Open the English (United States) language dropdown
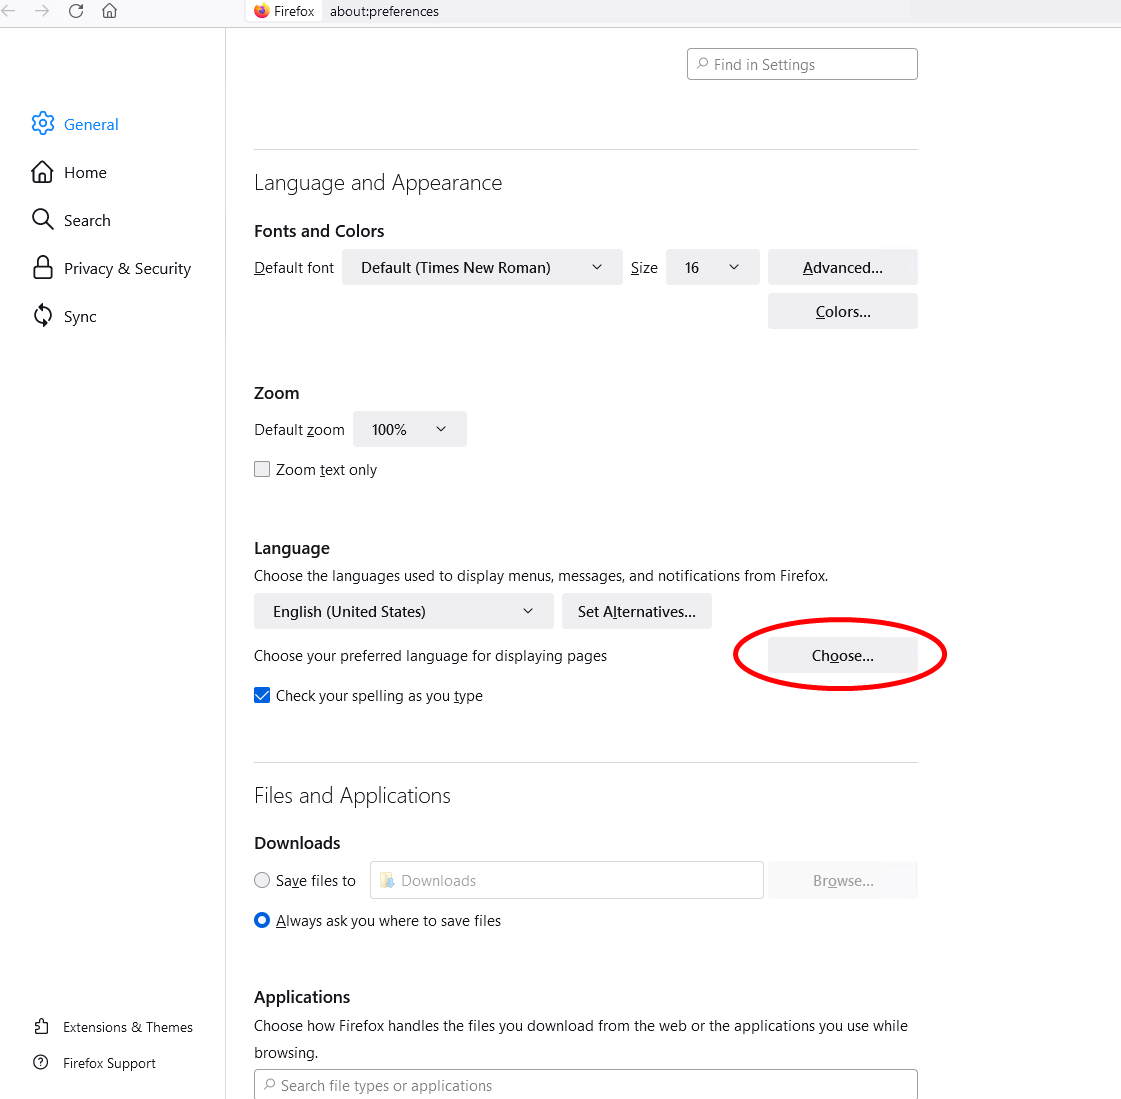 coord(403,611)
